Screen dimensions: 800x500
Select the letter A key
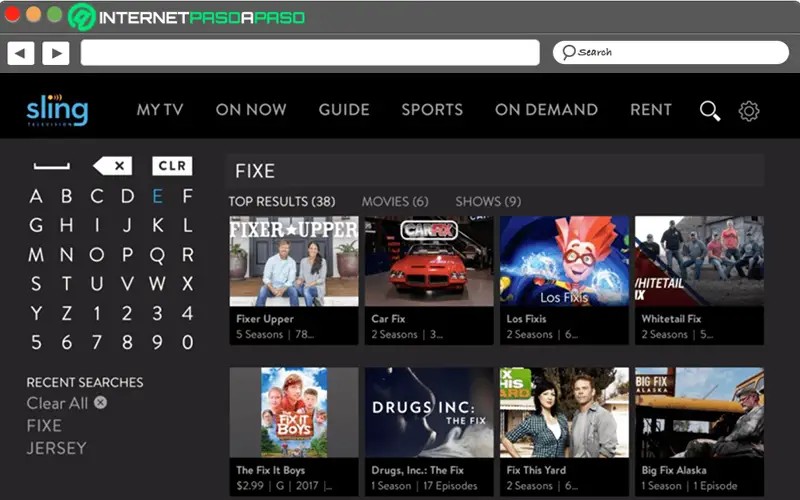[36, 196]
